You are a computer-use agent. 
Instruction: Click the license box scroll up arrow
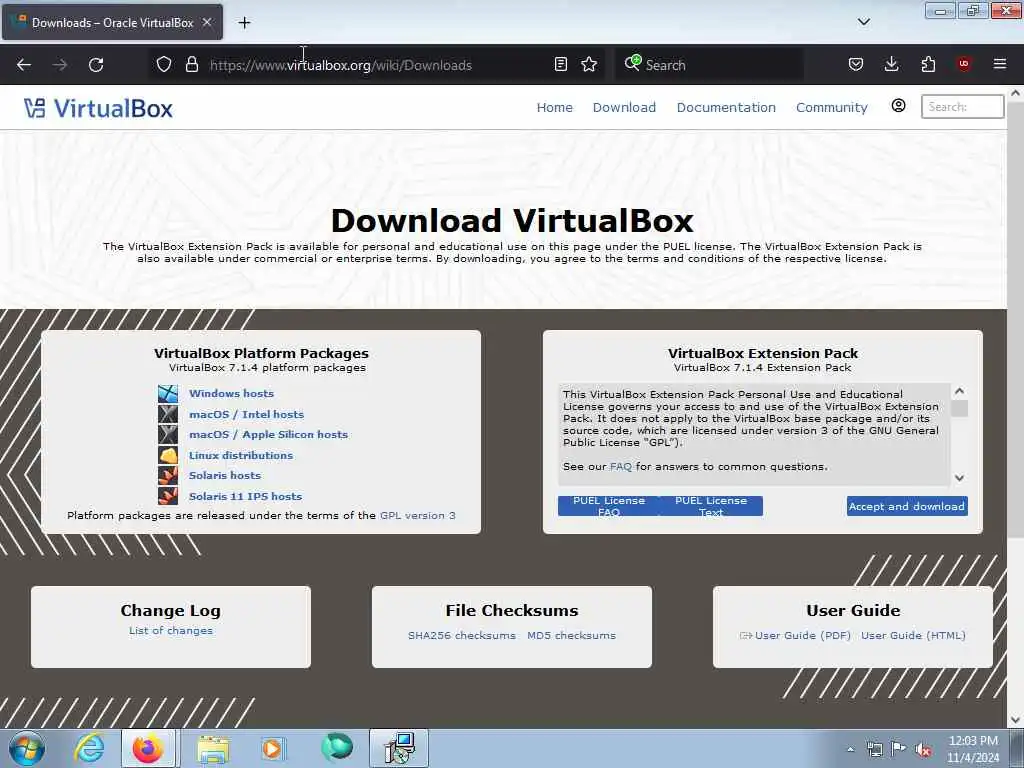pyautogui.click(x=959, y=391)
